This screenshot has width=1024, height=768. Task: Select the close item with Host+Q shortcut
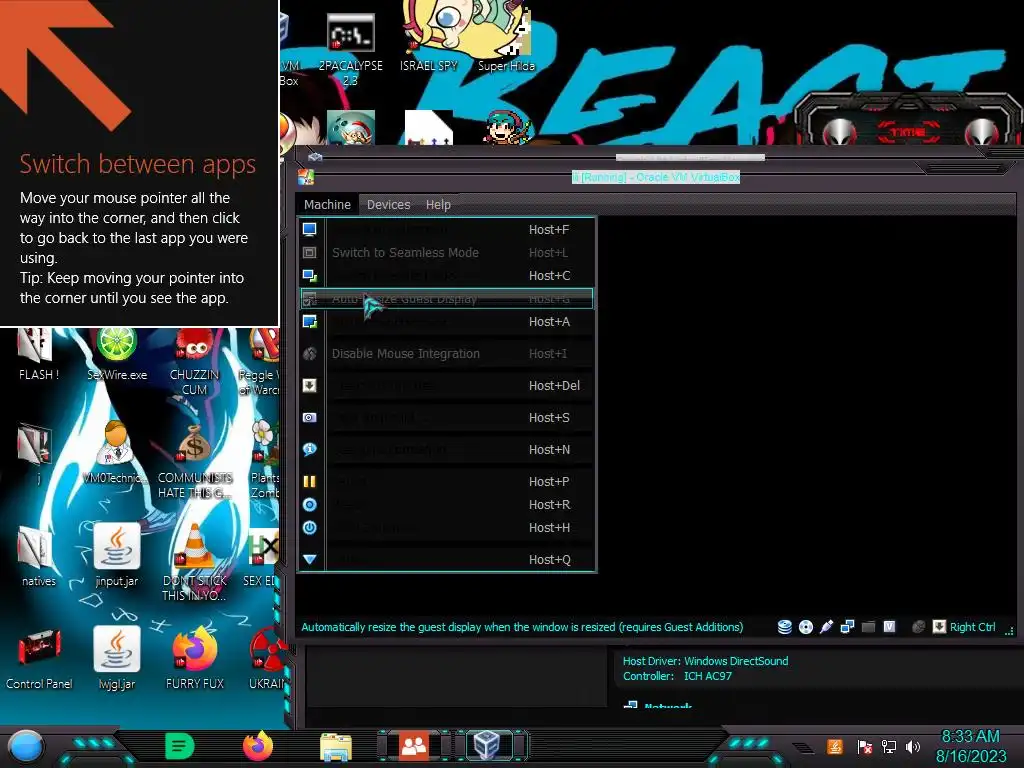pyautogui.click(x=447, y=559)
